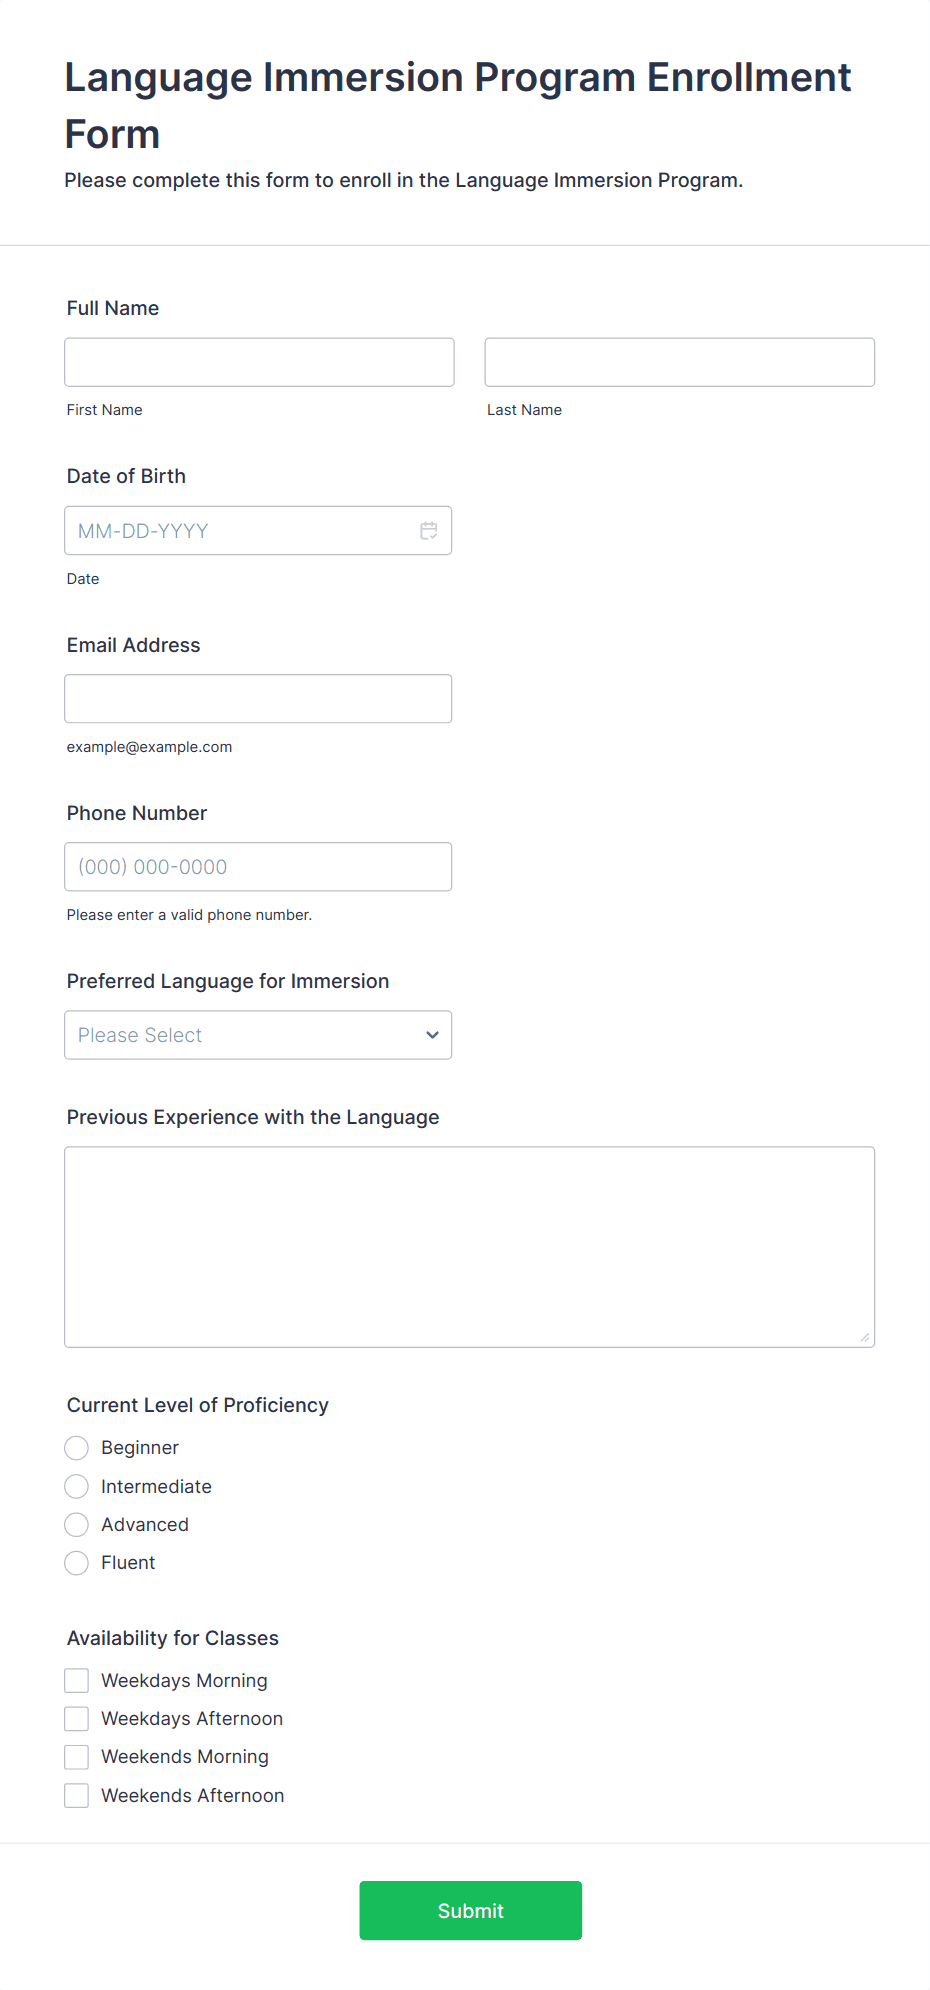Enable Weekends Morning availability

click(77, 1757)
